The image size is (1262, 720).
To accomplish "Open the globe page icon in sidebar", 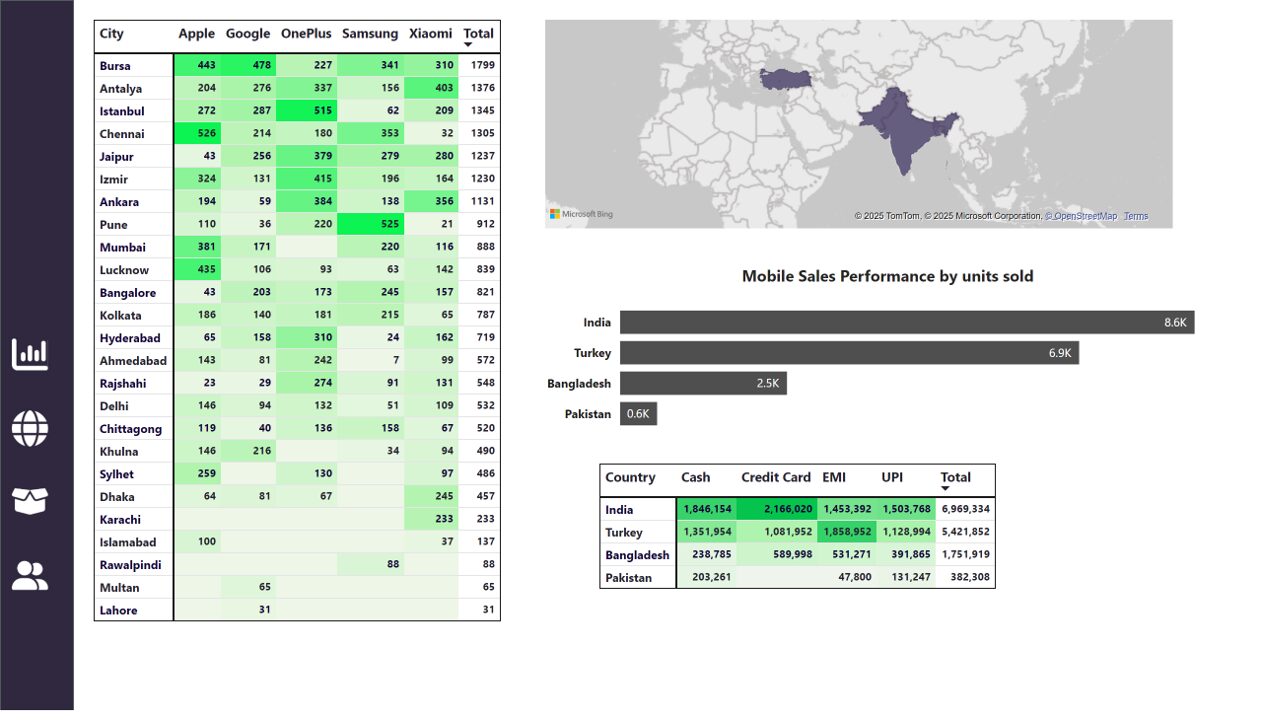I will (x=30, y=428).
